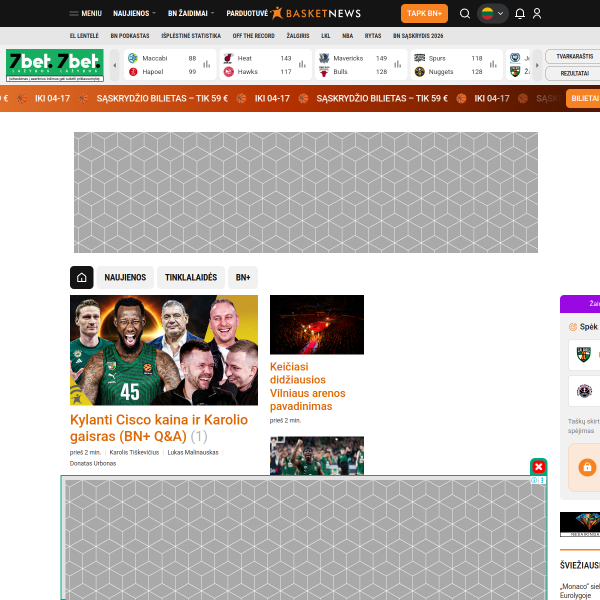Show previous scores with left arrow
The height and width of the screenshot is (600, 600).
(114, 65)
